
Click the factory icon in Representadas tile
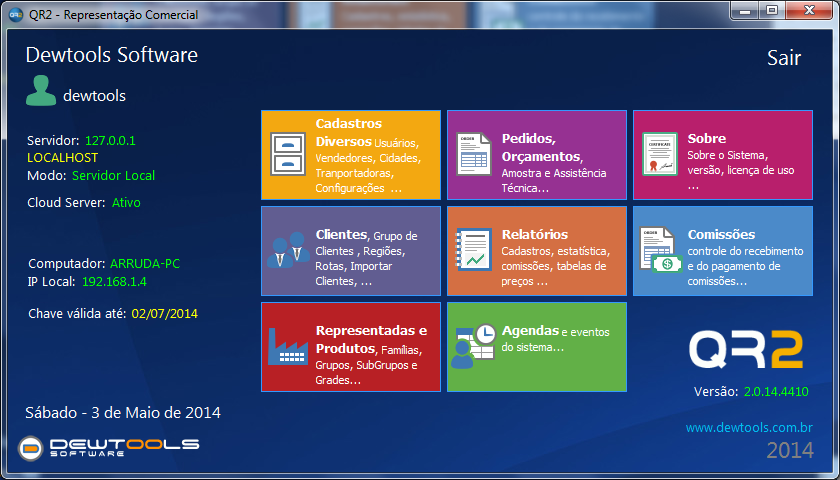(288, 346)
